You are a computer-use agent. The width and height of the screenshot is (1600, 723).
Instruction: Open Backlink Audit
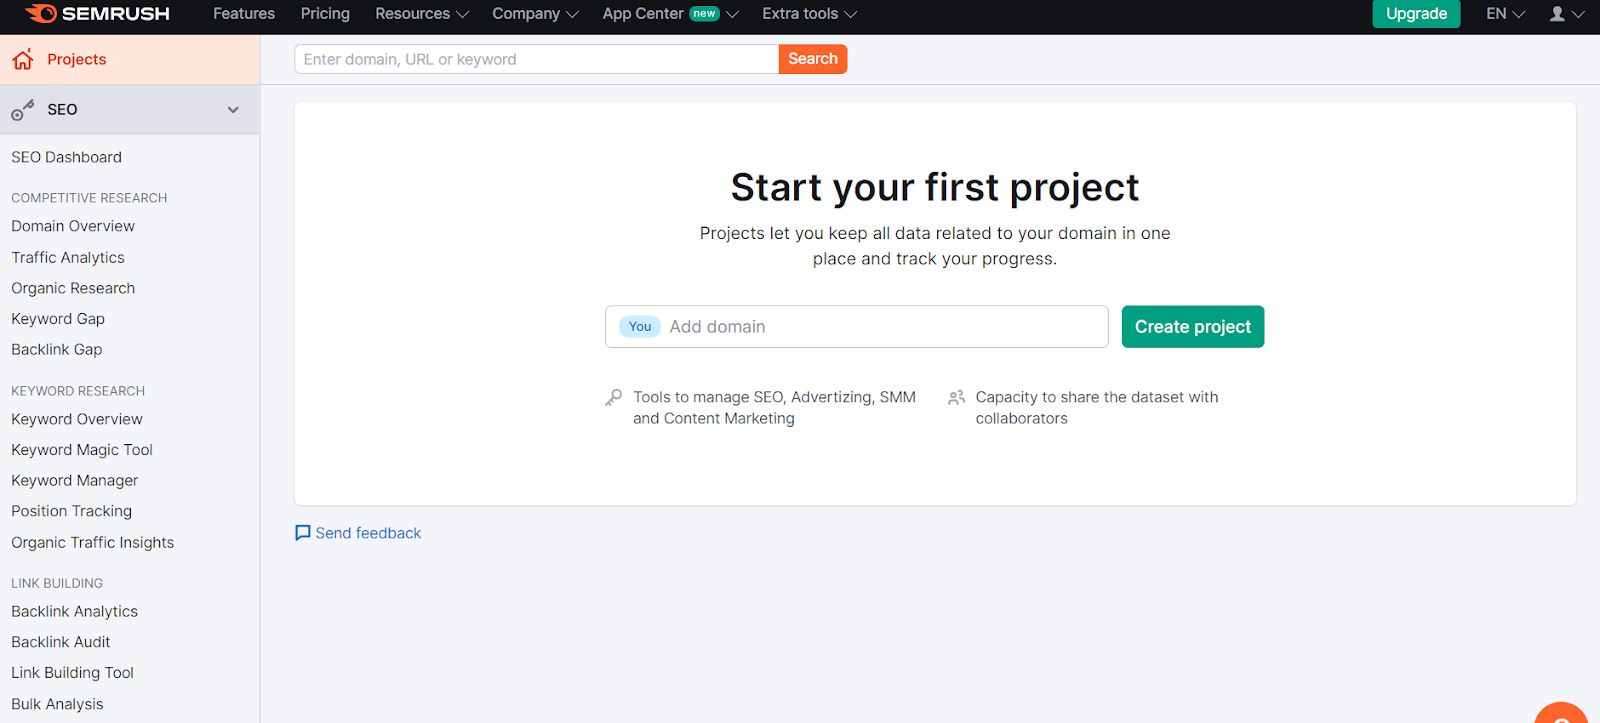[61, 642]
